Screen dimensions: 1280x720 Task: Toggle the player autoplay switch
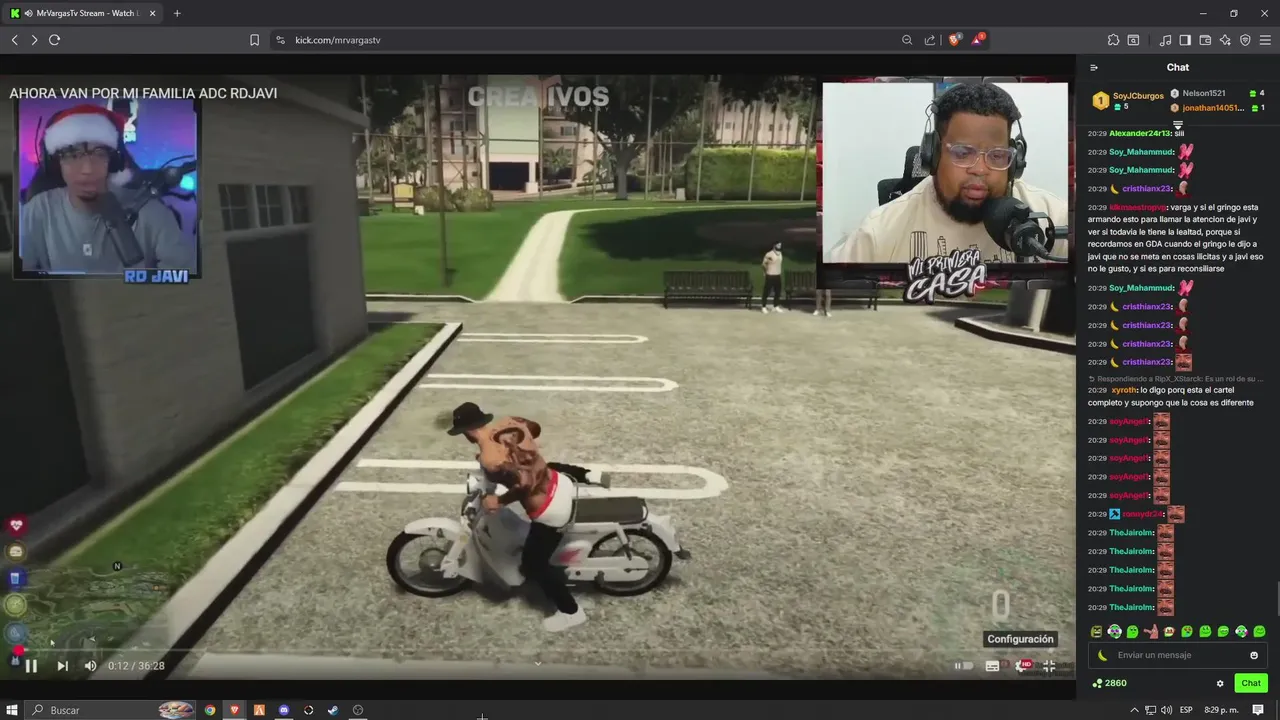(964, 666)
